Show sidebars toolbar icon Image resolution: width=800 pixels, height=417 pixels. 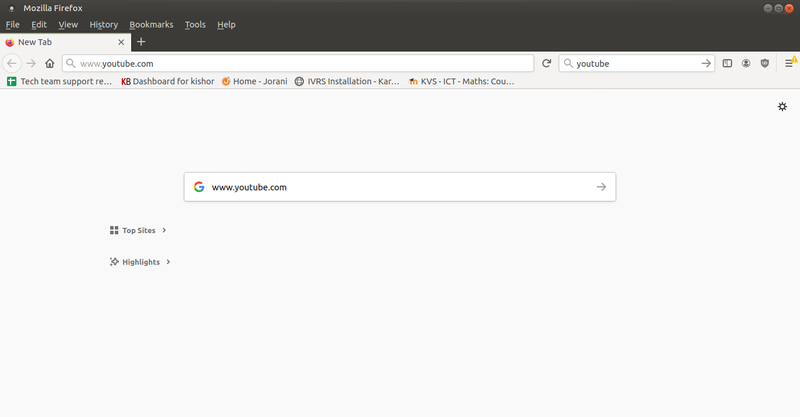(727, 63)
